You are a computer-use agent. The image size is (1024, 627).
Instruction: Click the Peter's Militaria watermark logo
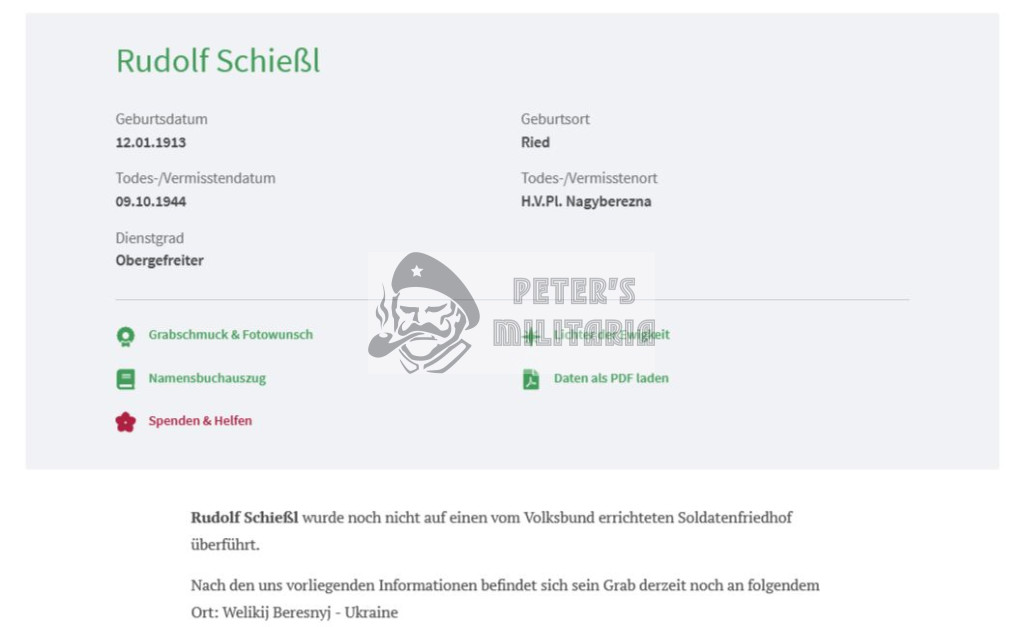tap(511, 313)
